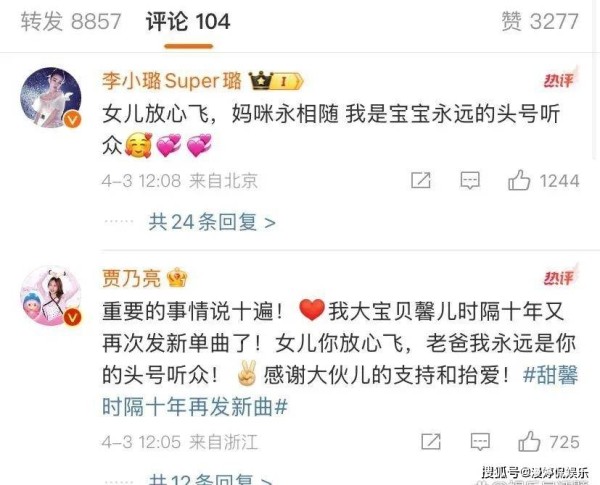
Task: Expand the 共12条回复 replies under 贾乃亮
Action: click(x=210, y=479)
